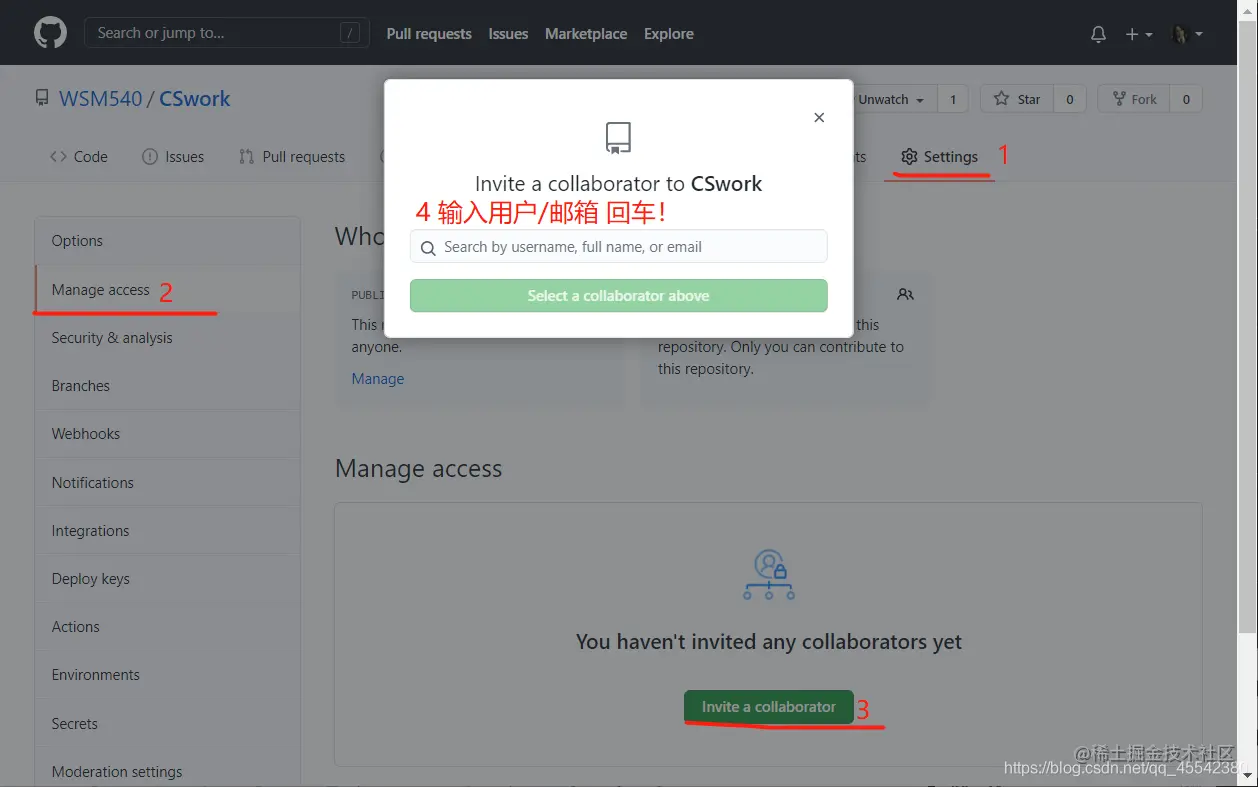Click the people icon in access card
This screenshot has width=1258, height=787.
(x=905, y=295)
